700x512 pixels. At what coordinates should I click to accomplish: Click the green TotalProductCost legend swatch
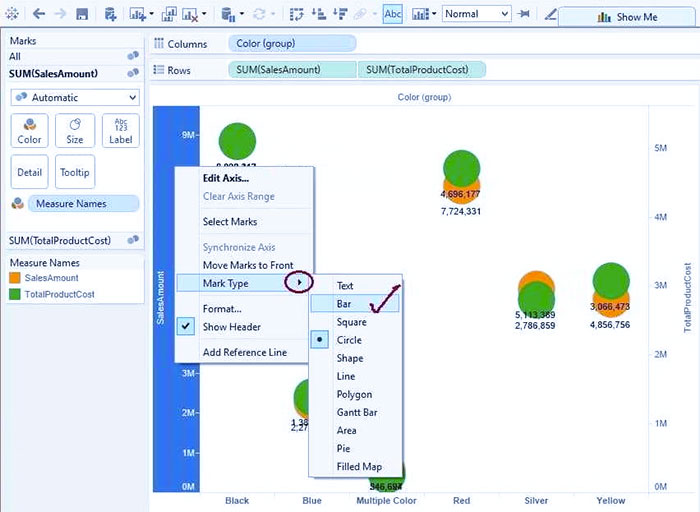pos(15,294)
